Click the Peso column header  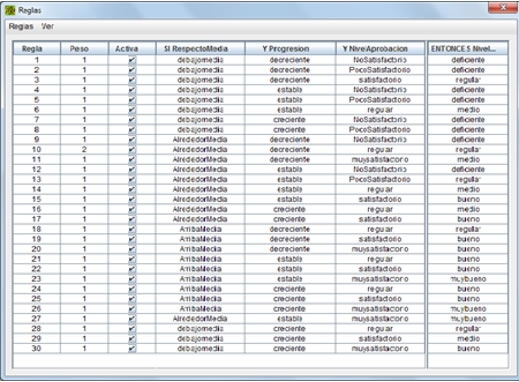(84, 49)
